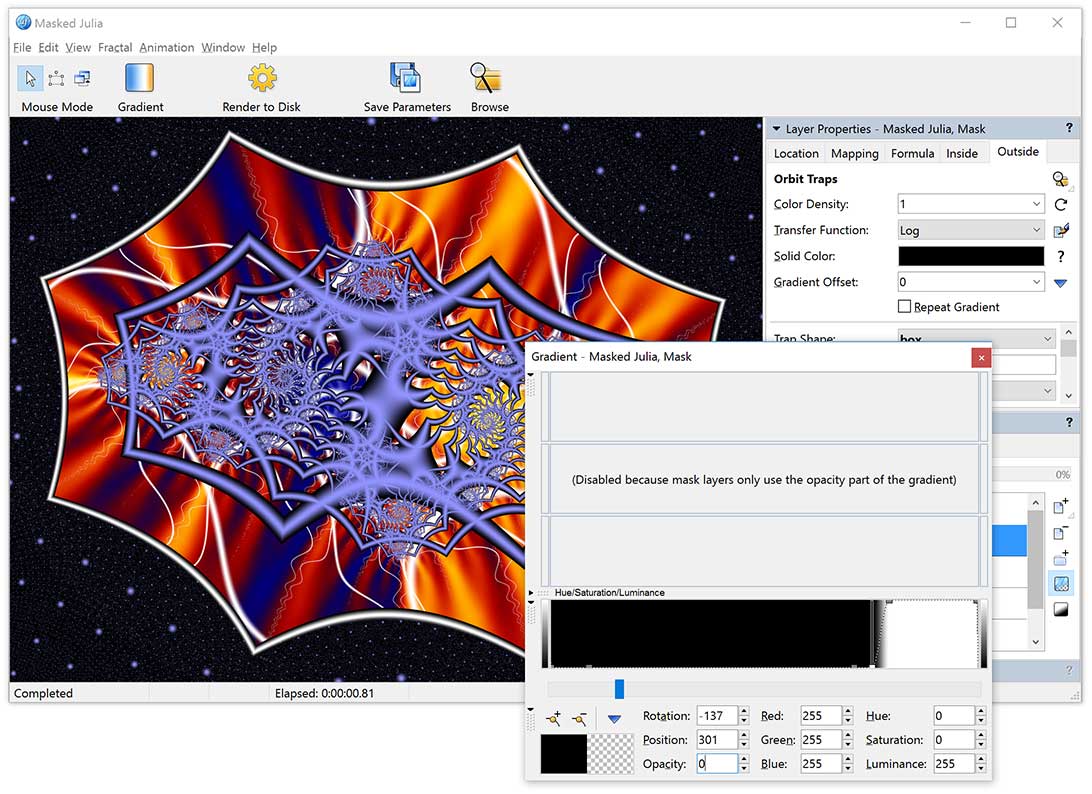Open the Fractal menu
Screen dimensions: 1092x794
tap(115, 47)
